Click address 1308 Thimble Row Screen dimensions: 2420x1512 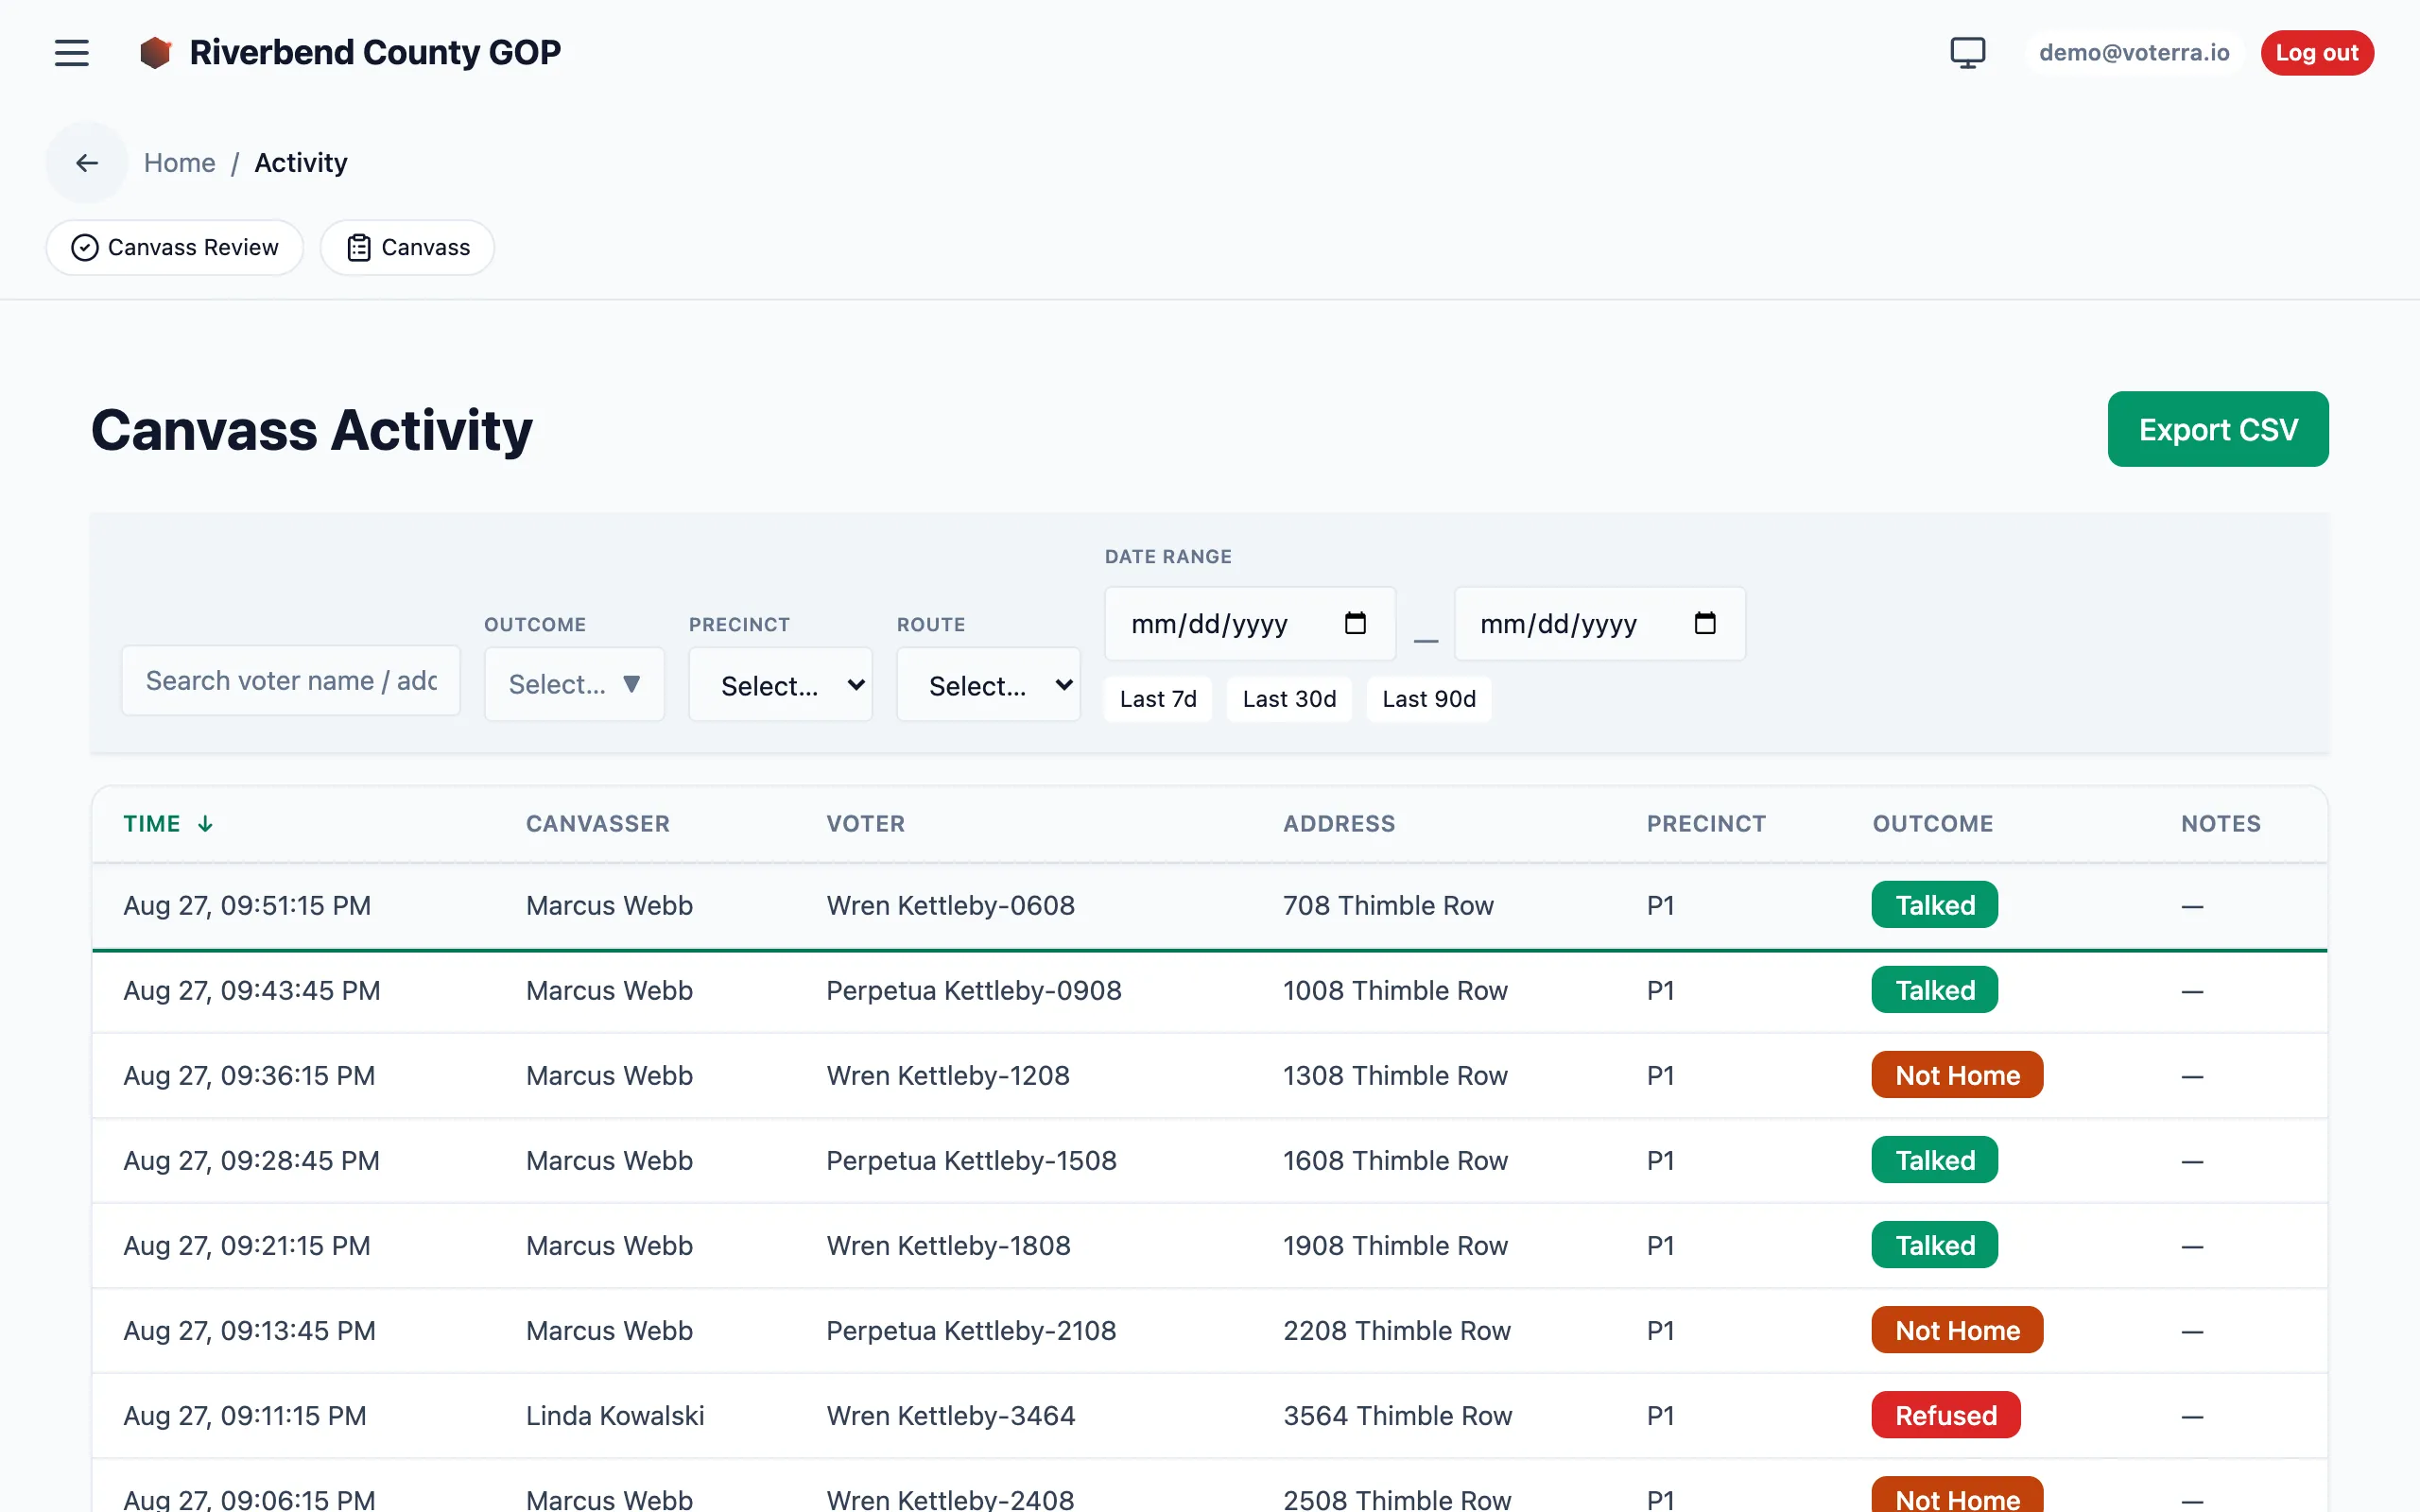[x=1395, y=1076]
